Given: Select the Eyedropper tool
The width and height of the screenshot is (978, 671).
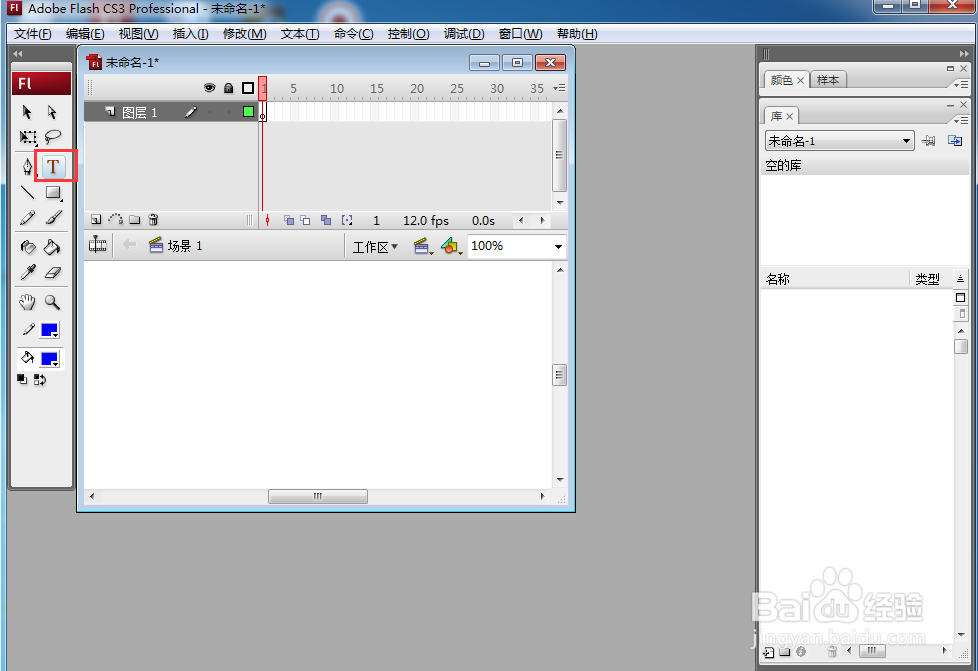Looking at the screenshot, I should click(27, 273).
